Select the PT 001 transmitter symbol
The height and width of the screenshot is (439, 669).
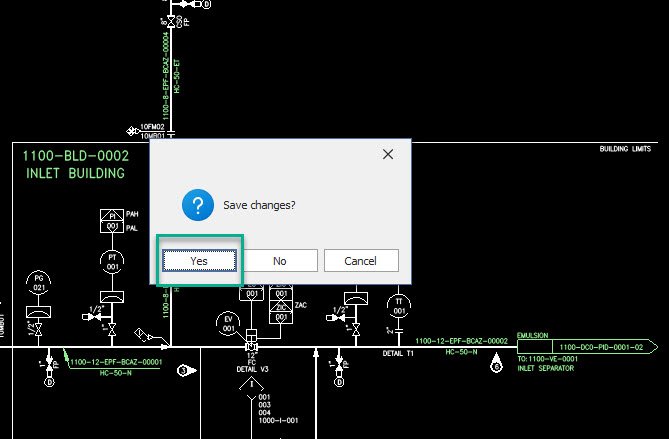(114, 262)
